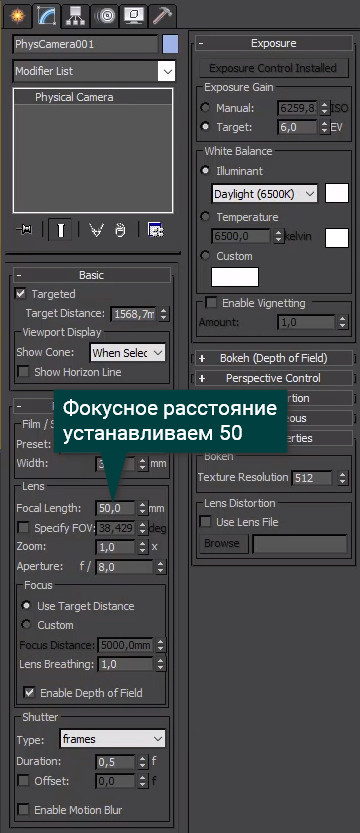The image size is (360, 833).
Task: Click the vignetting Amount spinner arrows
Action: (342, 322)
